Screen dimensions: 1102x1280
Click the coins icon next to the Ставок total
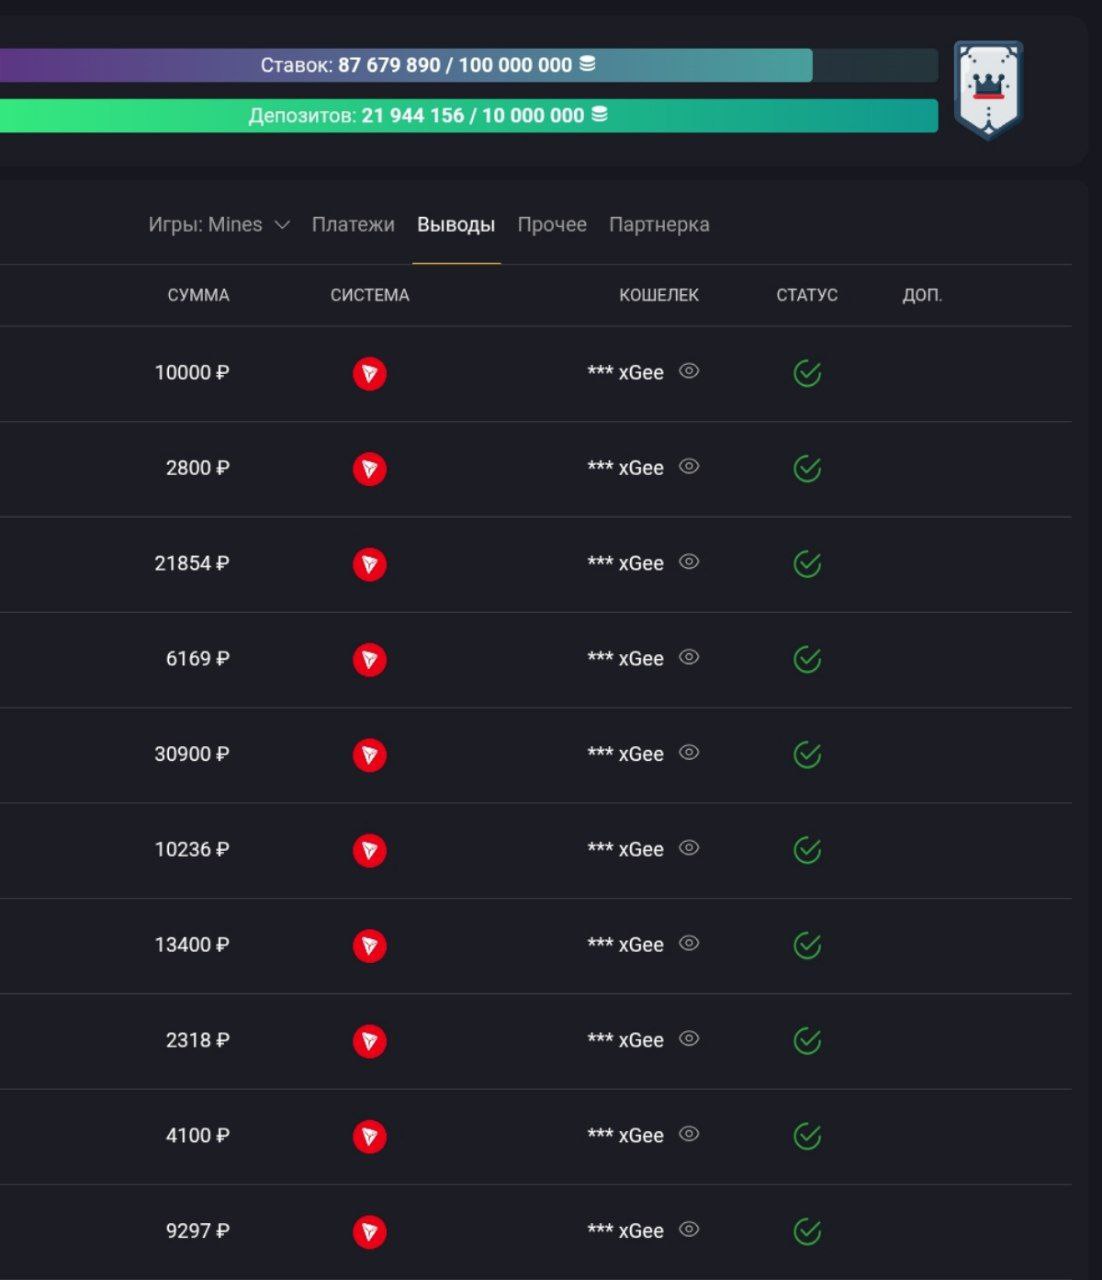(x=588, y=64)
